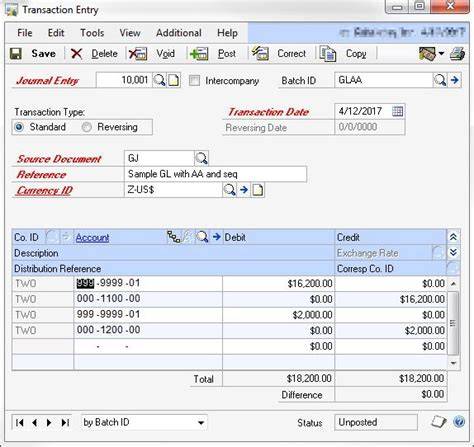This screenshot has width=474, height=447.
Task: Open Account lookup magnifier in grid header
Action: click(202, 237)
